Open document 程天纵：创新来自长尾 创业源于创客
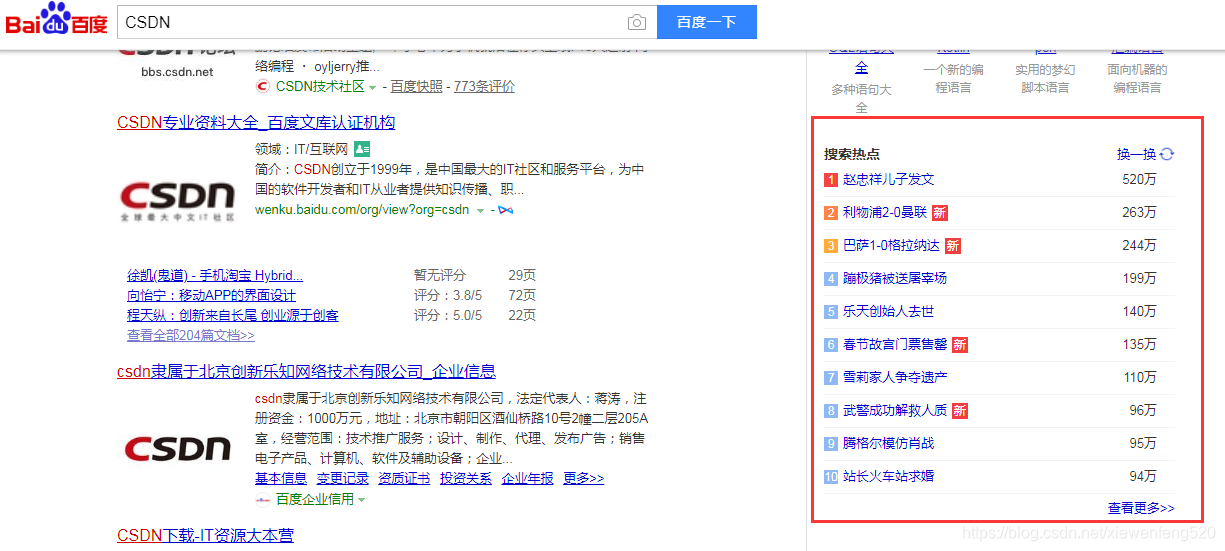 233,315
